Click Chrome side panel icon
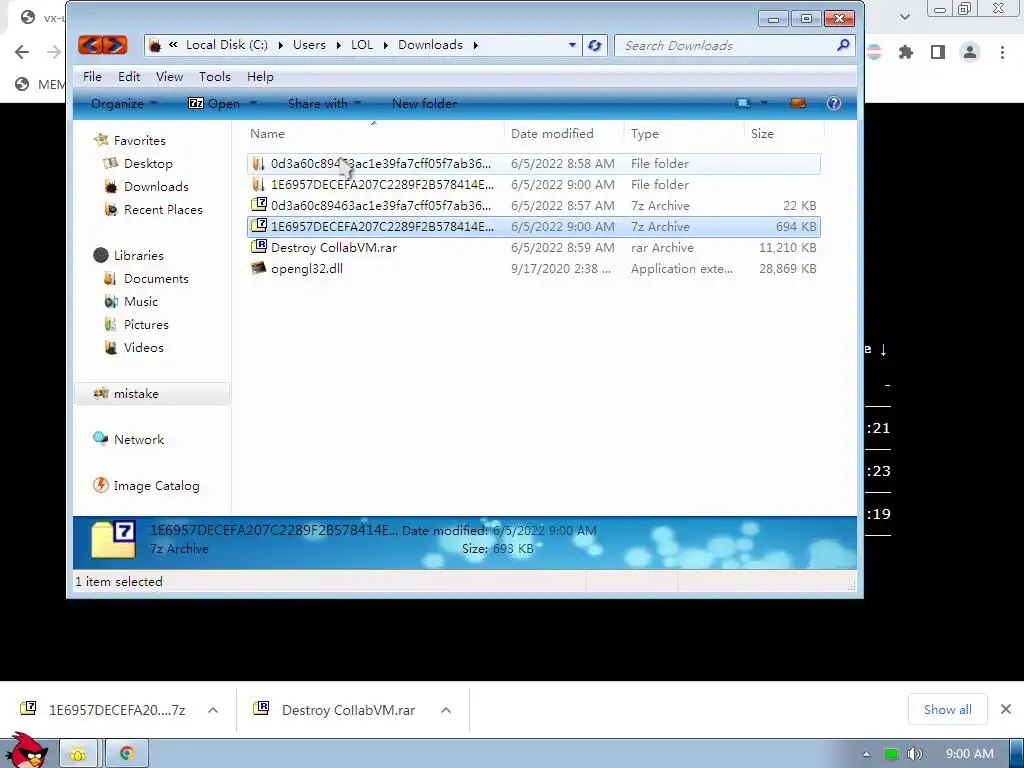 [x=938, y=52]
